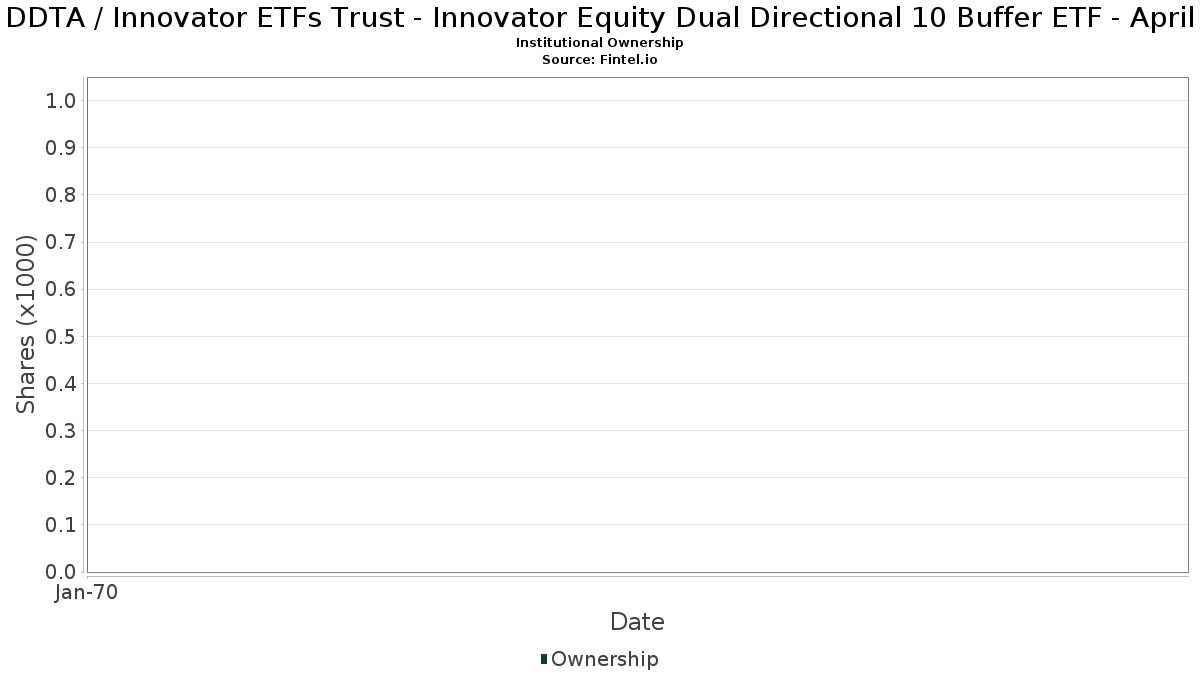Toggle the Ownership series legend label
Image resolution: width=1200 pixels, height=675 pixels.
point(604,659)
